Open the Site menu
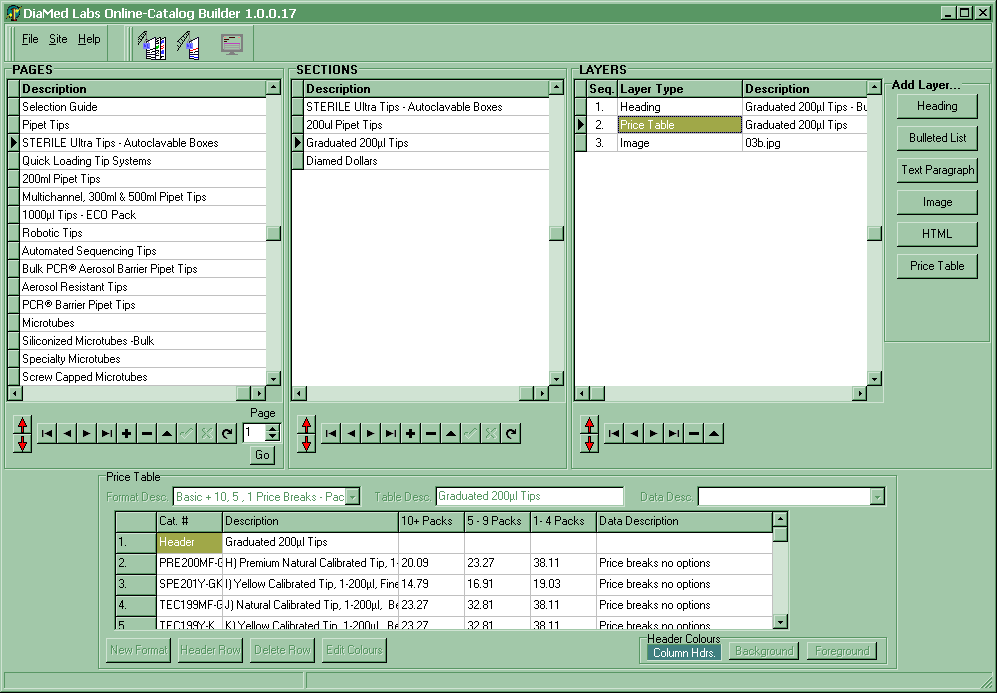 [58, 39]
